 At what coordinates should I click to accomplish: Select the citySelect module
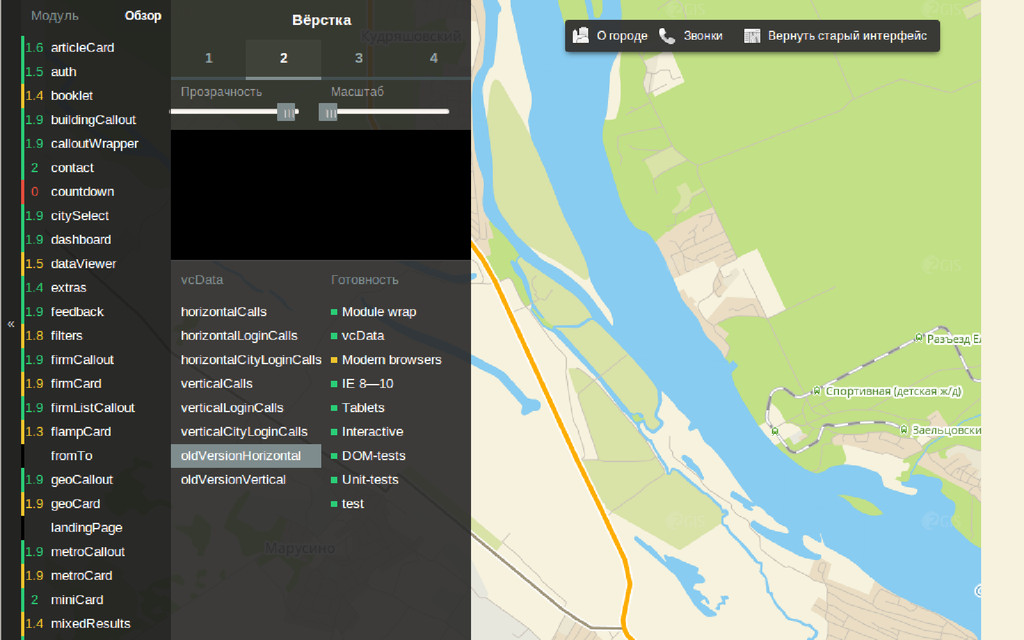tap(80, 216)
